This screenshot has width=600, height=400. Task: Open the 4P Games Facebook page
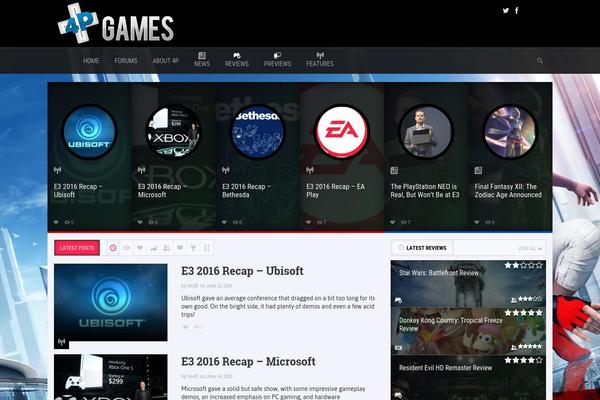517,11
